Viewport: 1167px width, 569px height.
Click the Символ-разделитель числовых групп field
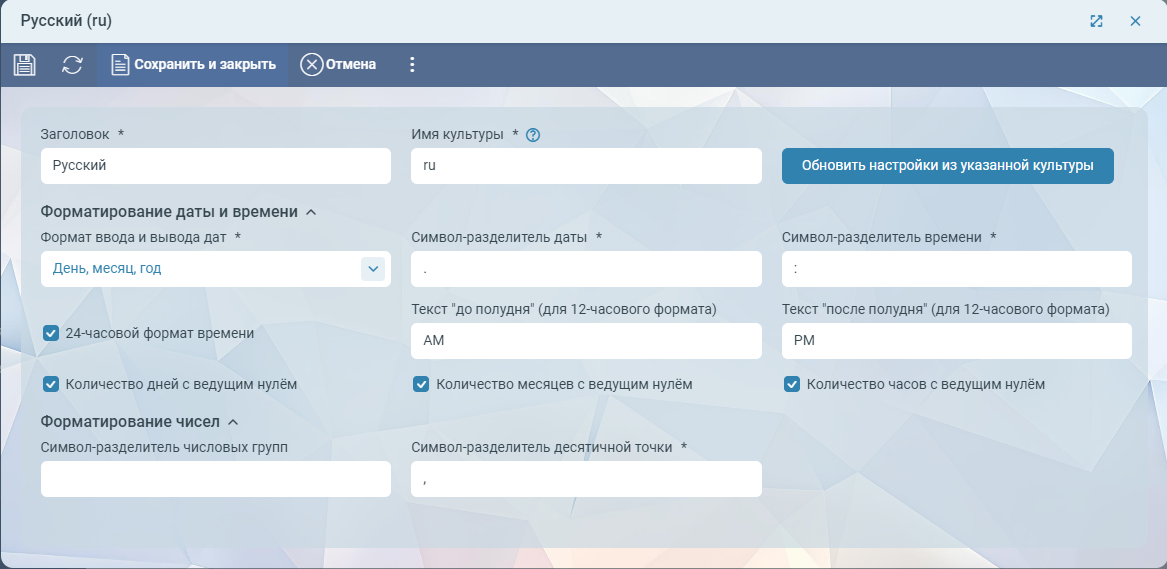[215, 479]
